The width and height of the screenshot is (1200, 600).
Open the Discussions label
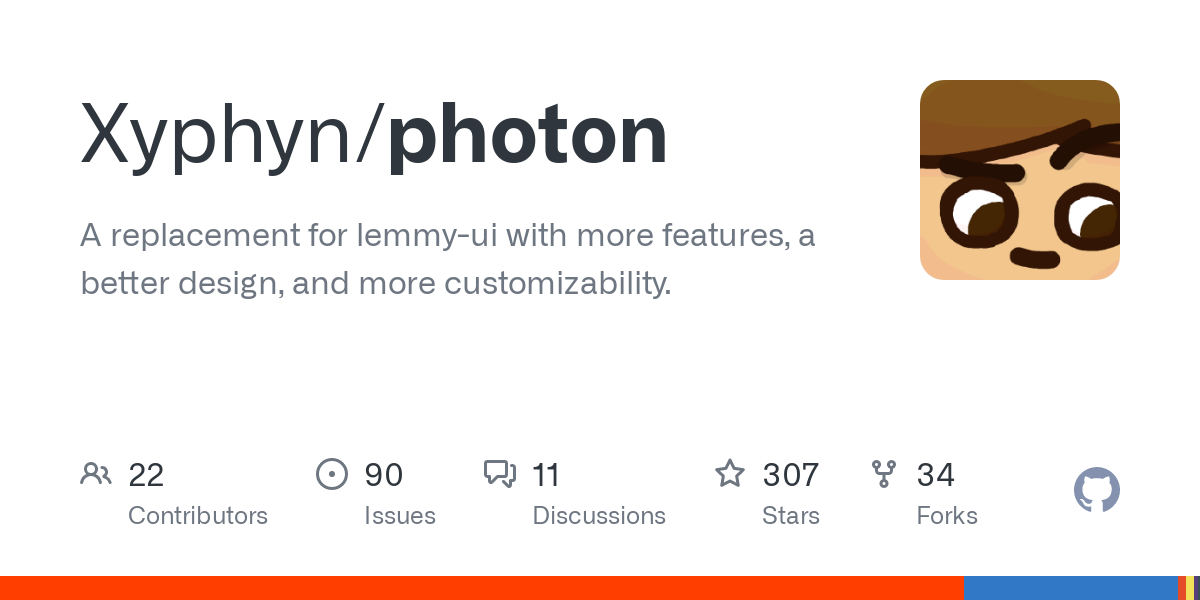click(x=599, y=516)
